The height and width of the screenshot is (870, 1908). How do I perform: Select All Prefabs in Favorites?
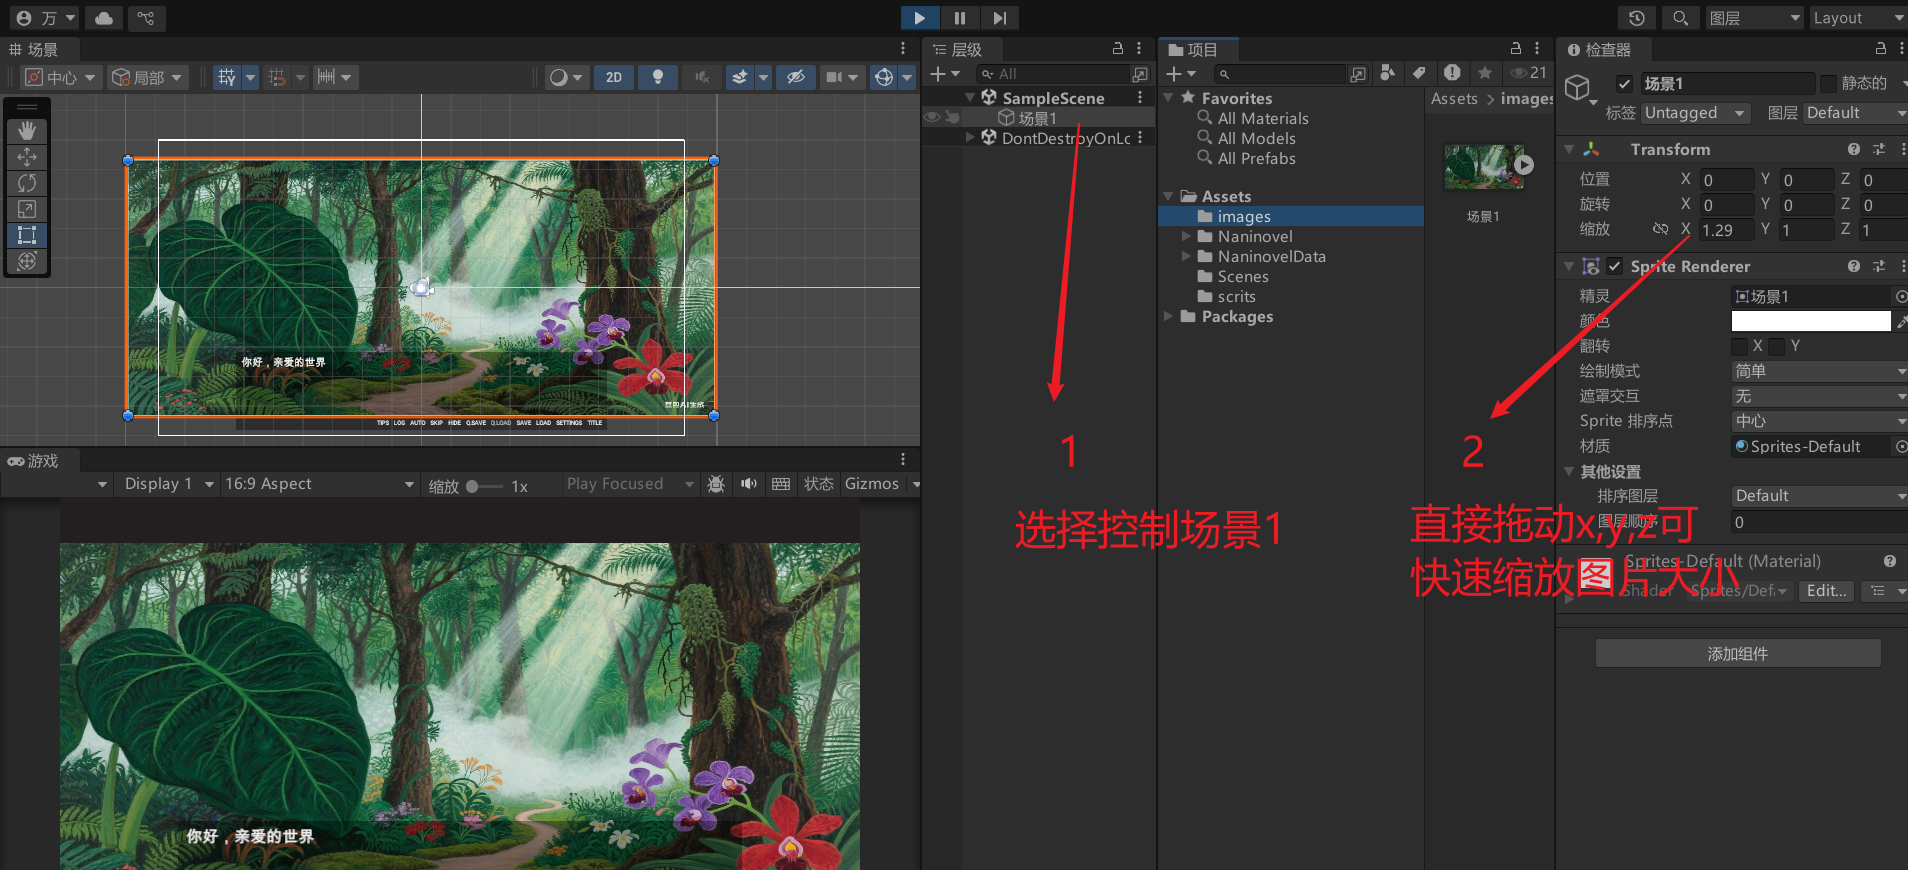[x=1256, y=158]
